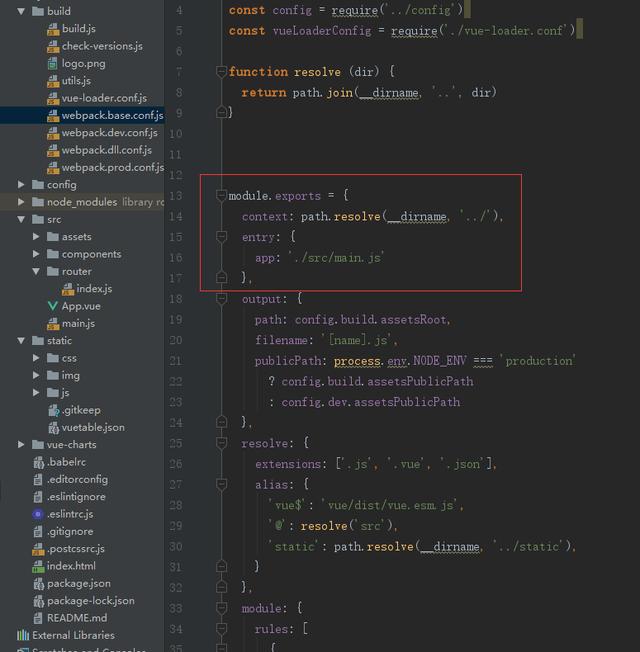The width and height of the screenshot is (640, 652).
Task: Expand the node_modules folder arrow
Action: coord(21,202)
